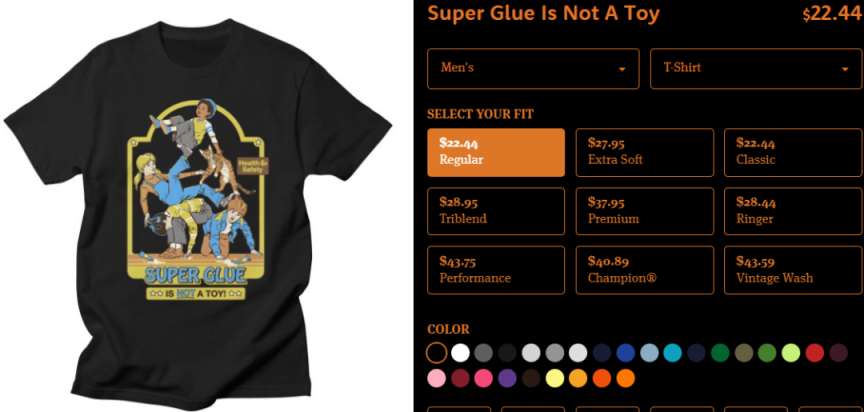Choose the Extra Soft fit
Screen dimensions: 864x412
tap(645, 153)
